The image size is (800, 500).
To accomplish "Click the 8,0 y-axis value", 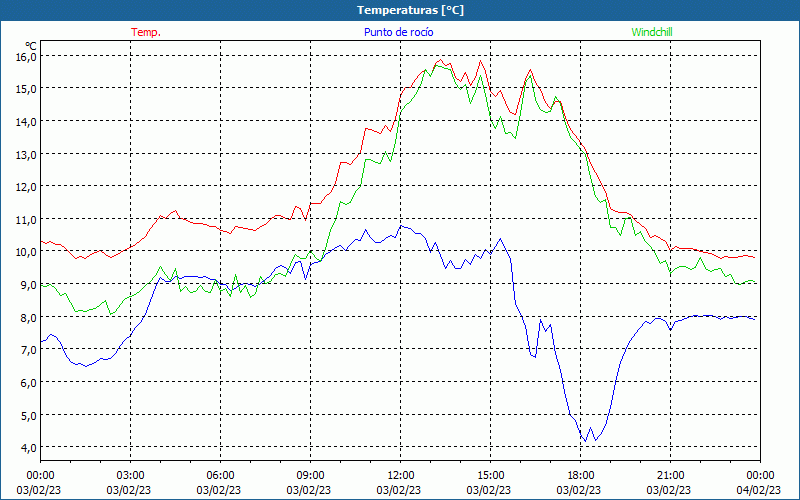I will point(28,317).
